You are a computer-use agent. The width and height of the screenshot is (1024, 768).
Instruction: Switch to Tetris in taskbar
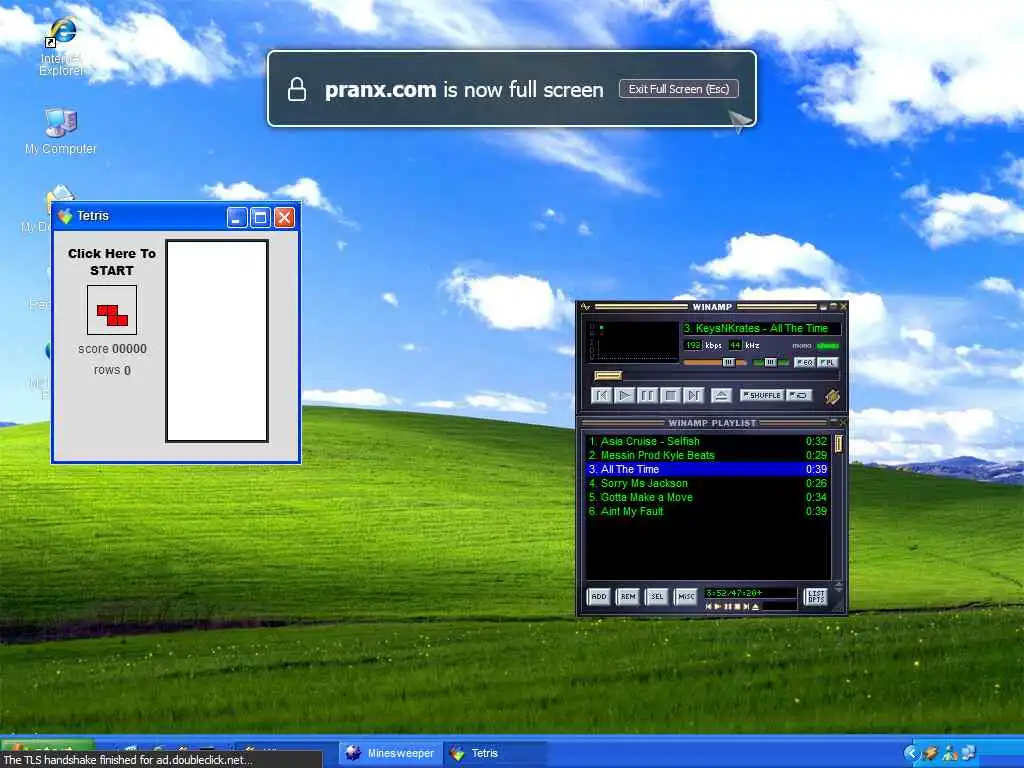point(496,753)
